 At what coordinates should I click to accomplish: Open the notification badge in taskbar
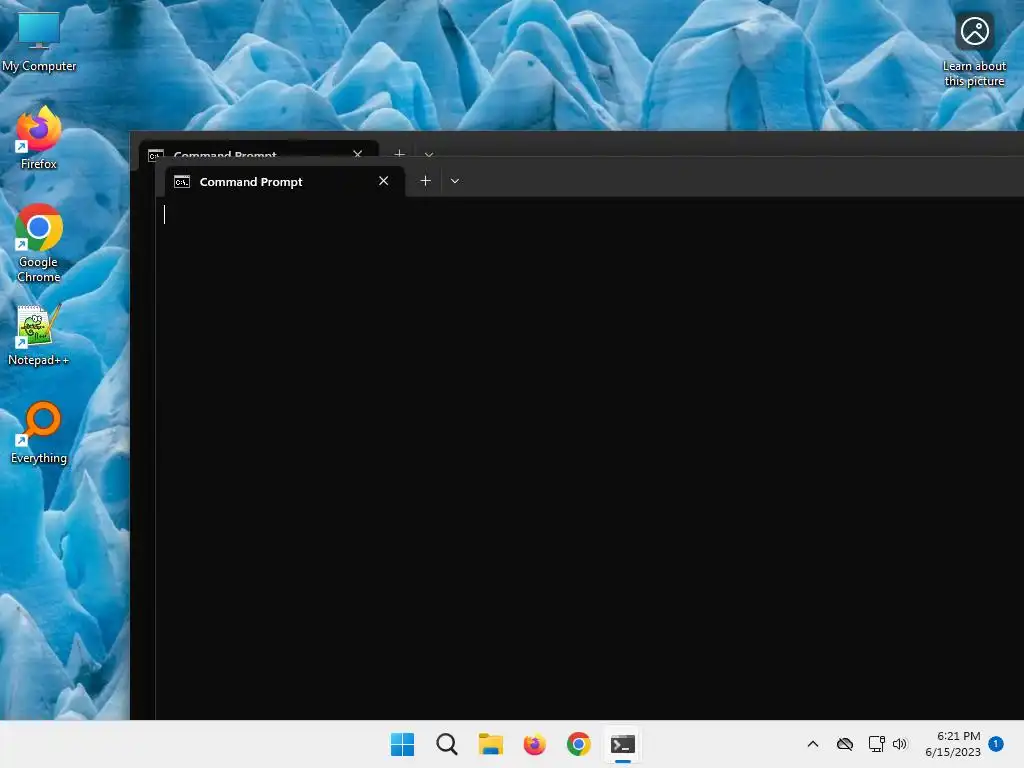tap(995, 743)
